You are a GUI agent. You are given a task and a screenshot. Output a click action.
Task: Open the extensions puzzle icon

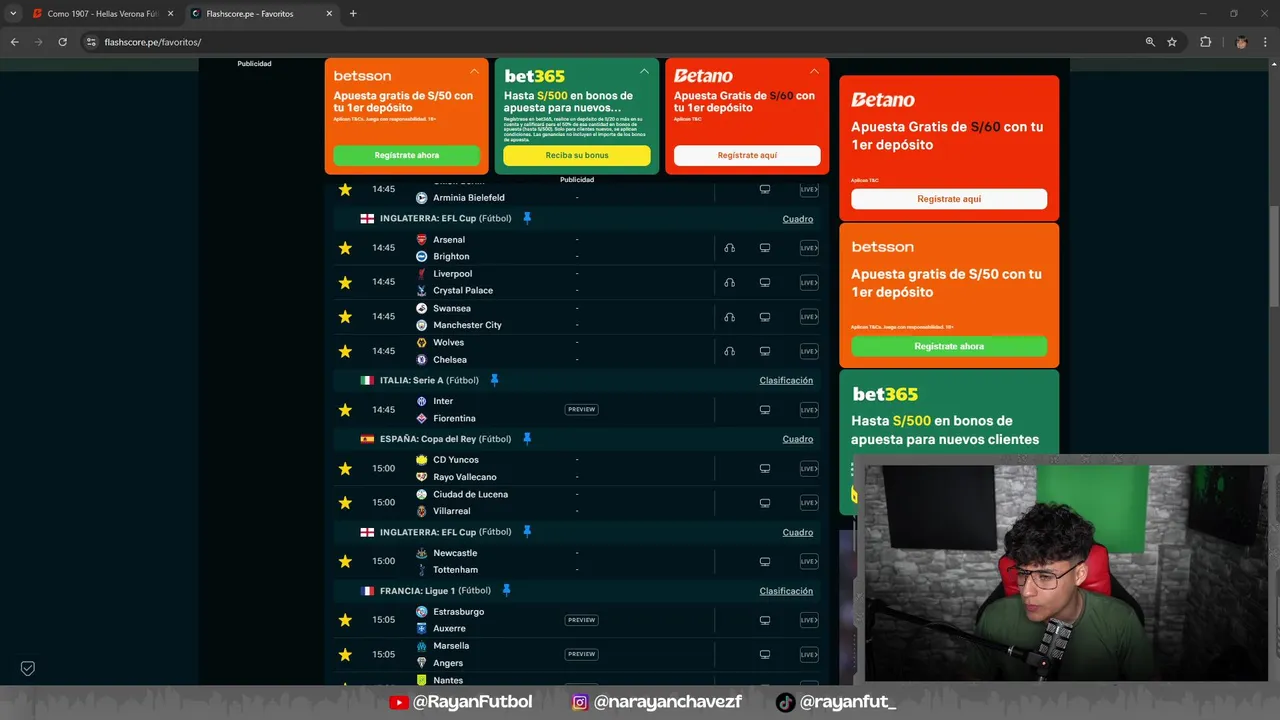[x=1205, y=42]
